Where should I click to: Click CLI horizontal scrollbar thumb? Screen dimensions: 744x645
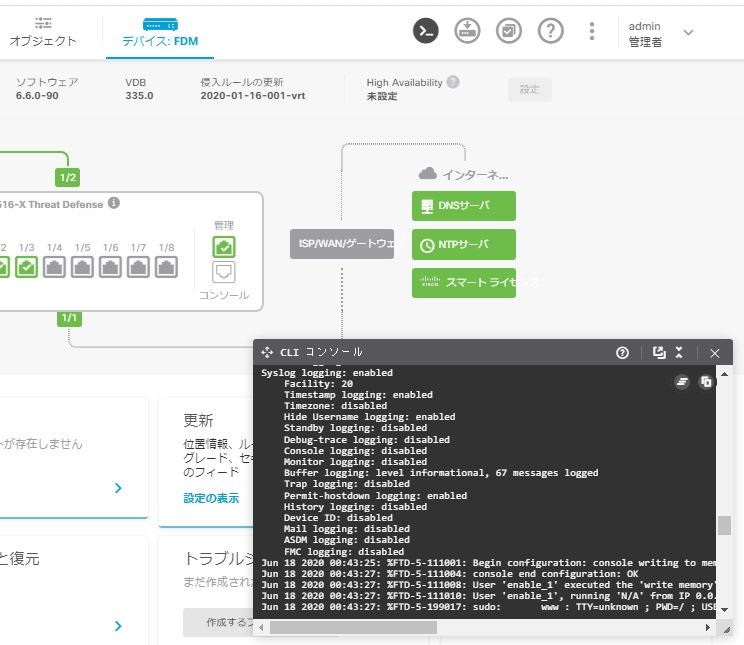[353, 627]
